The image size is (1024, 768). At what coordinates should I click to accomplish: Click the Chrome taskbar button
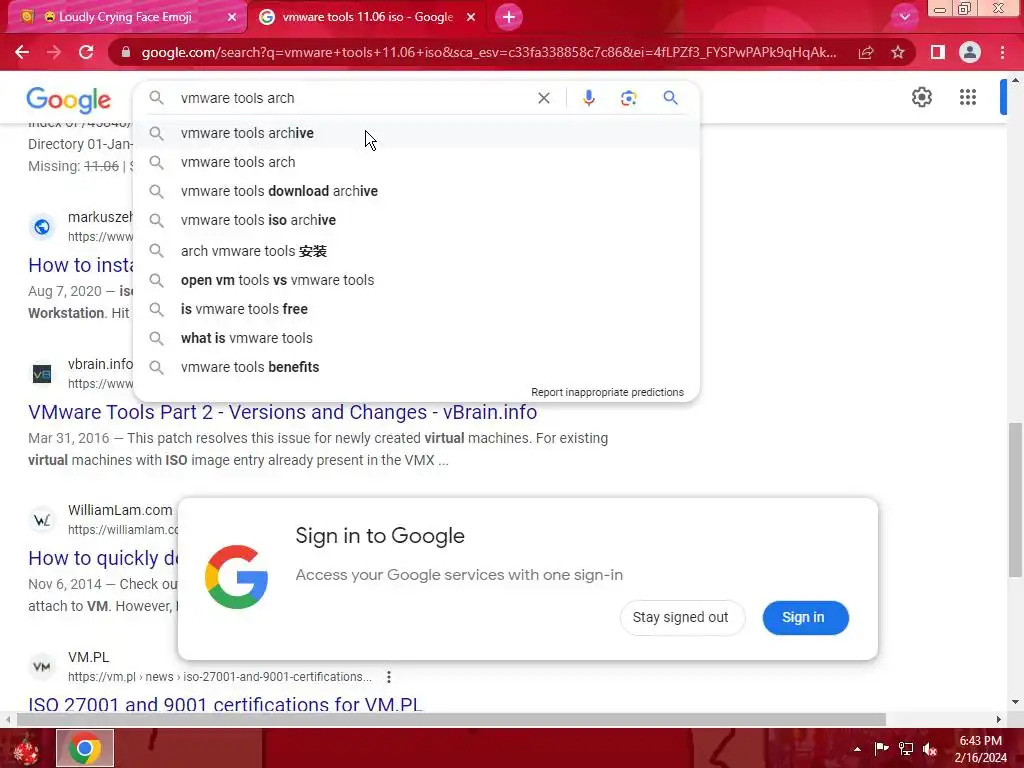click(x=85, y=748)
